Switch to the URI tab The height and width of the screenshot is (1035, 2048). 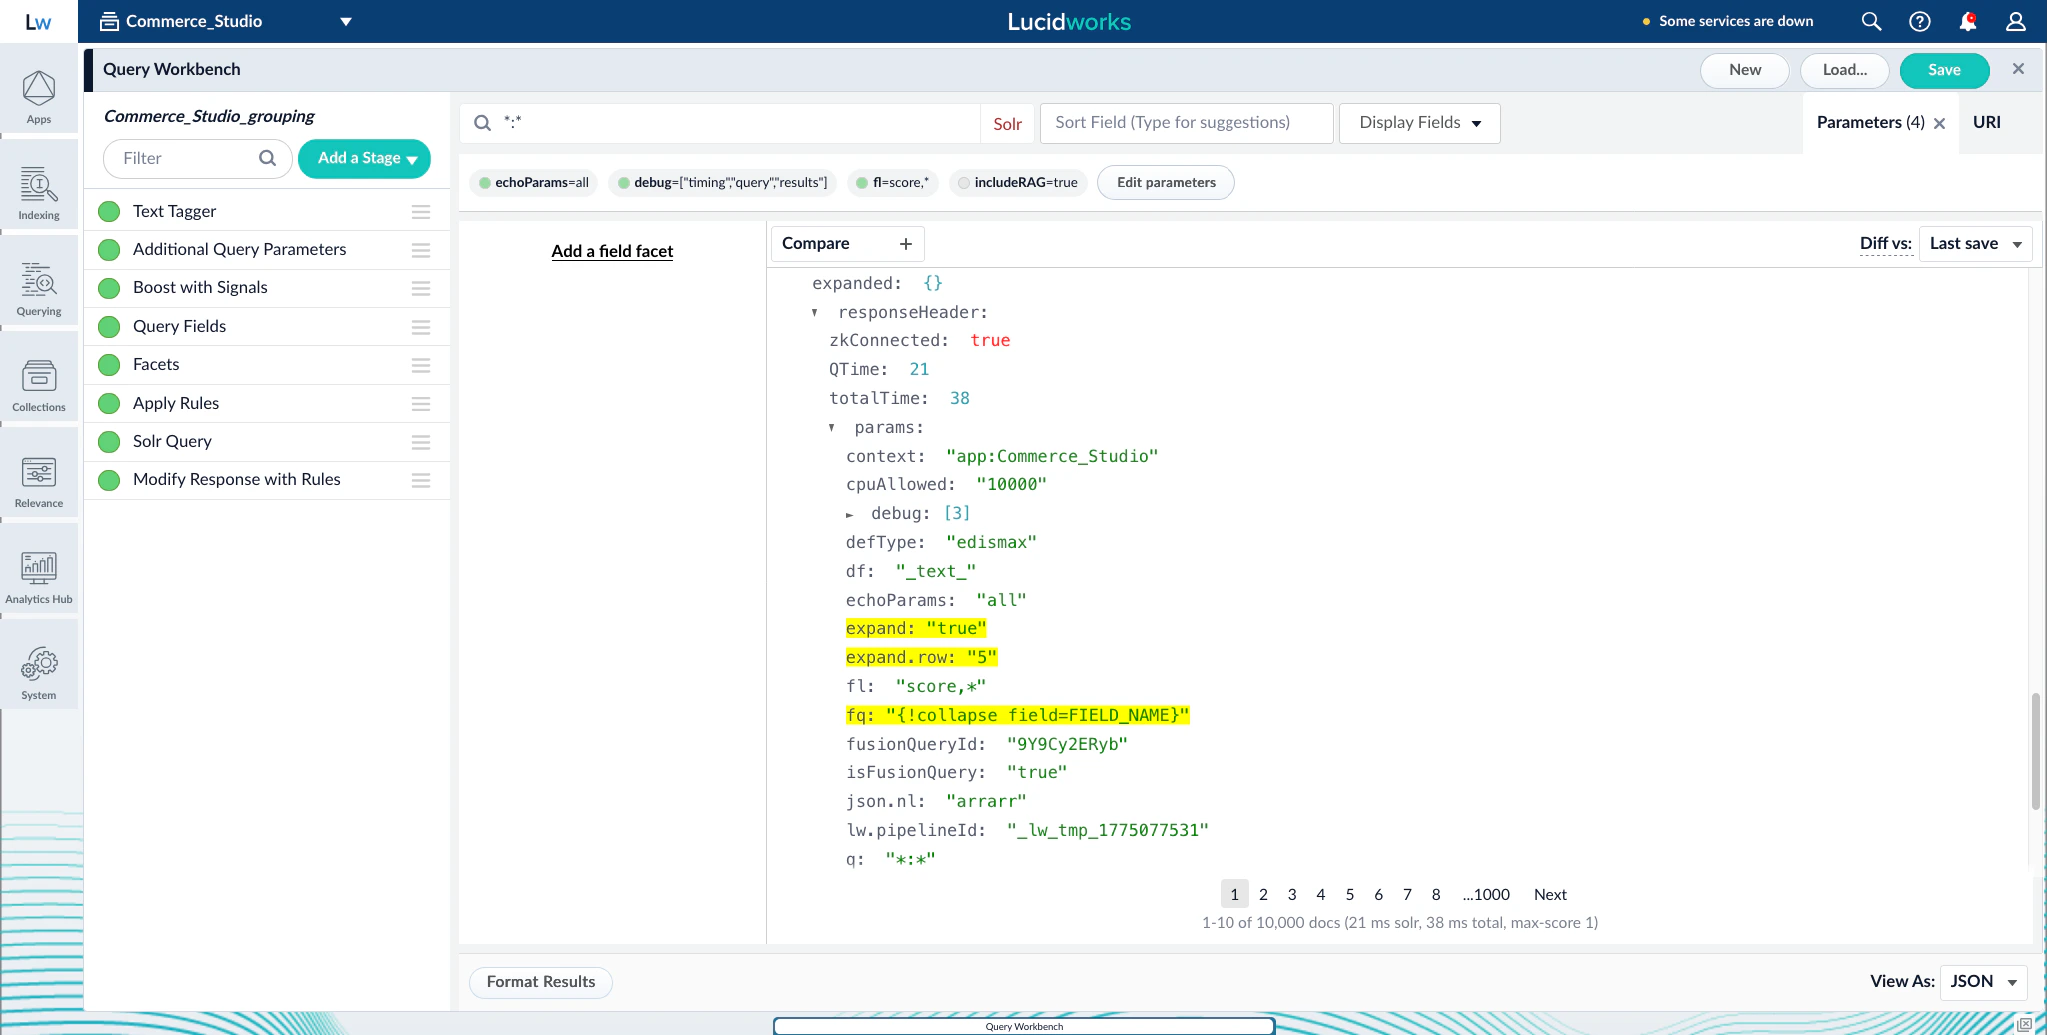(1987, 122)
